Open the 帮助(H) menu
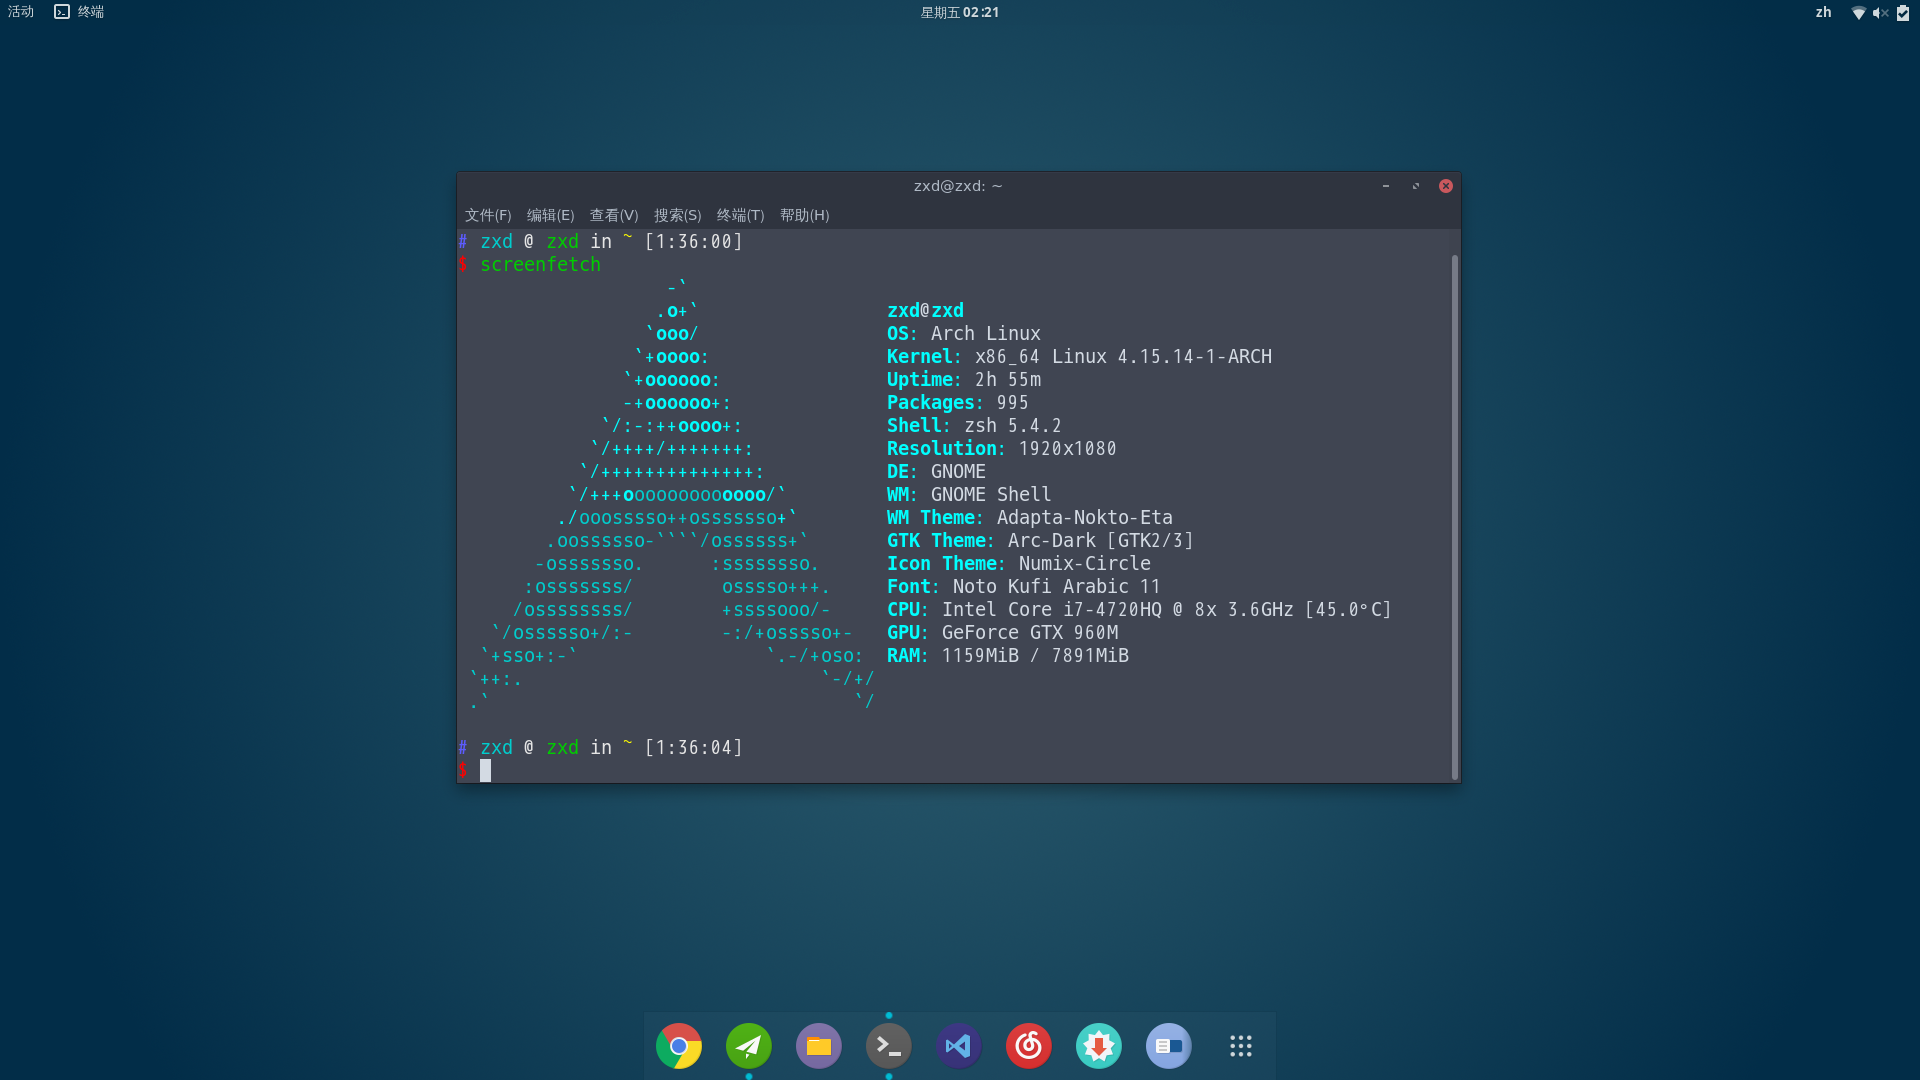 click(805, 215)
